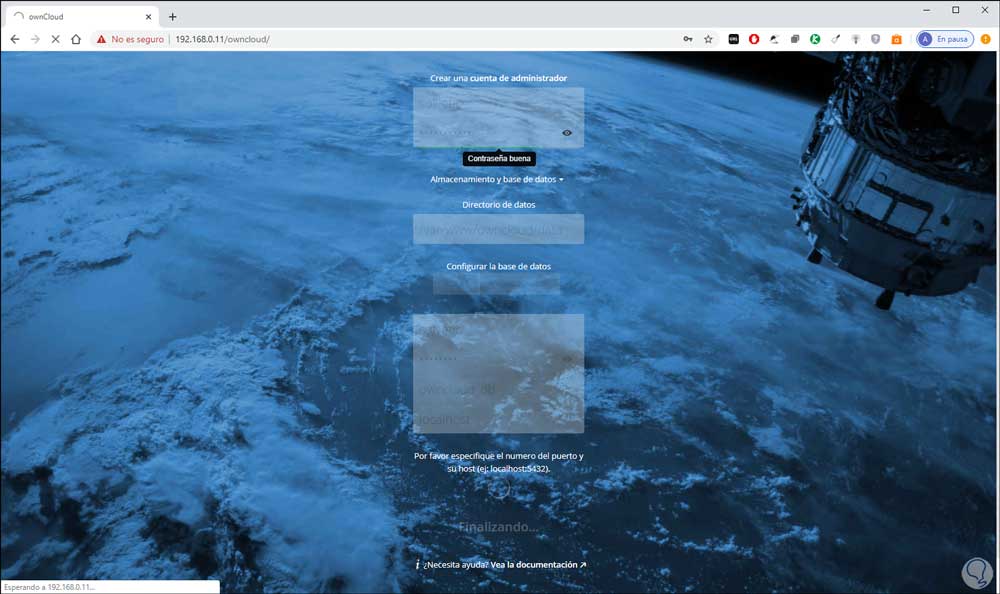The height and width of the screenshot is (594, 1000).
Task: Click the black square extension icon
Action: [733, 39]
